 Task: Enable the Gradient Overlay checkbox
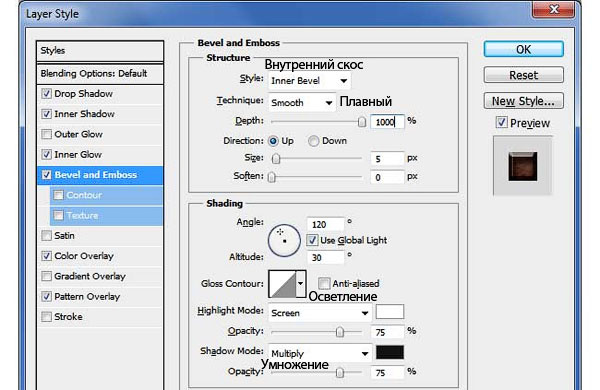pyautogui.click(x=46, y=276)
